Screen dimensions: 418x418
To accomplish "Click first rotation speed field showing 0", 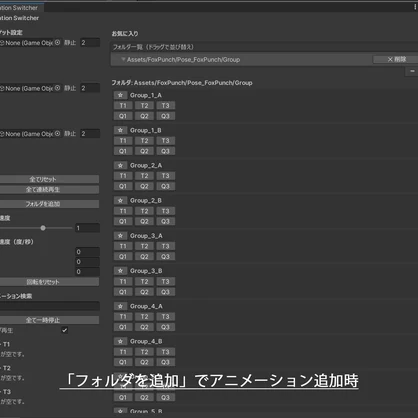I will [87, 252].
